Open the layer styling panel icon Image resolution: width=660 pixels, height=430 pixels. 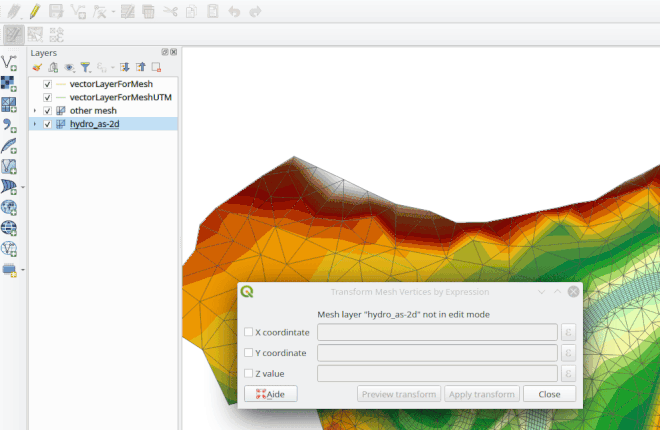pyautogui.click(x=38, y=67)
